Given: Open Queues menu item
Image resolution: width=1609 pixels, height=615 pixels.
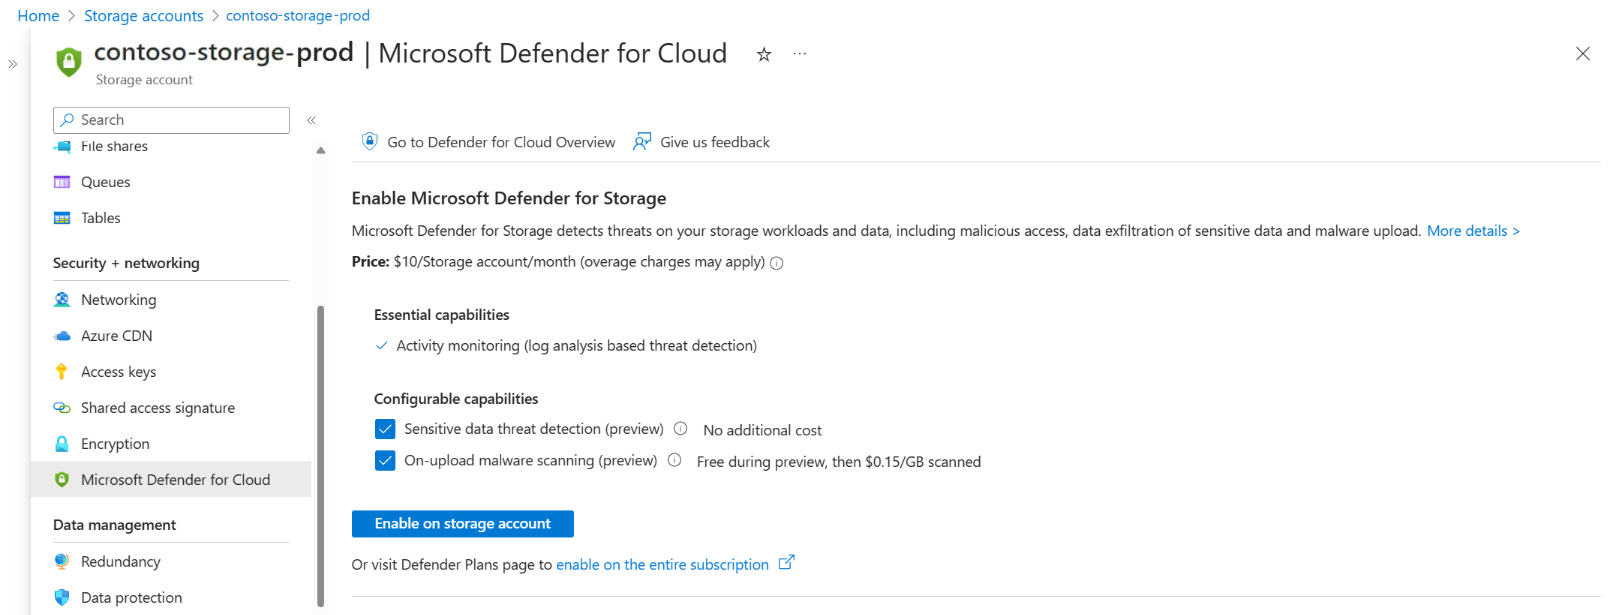Looking at the screenshot, I should (106, 182).
